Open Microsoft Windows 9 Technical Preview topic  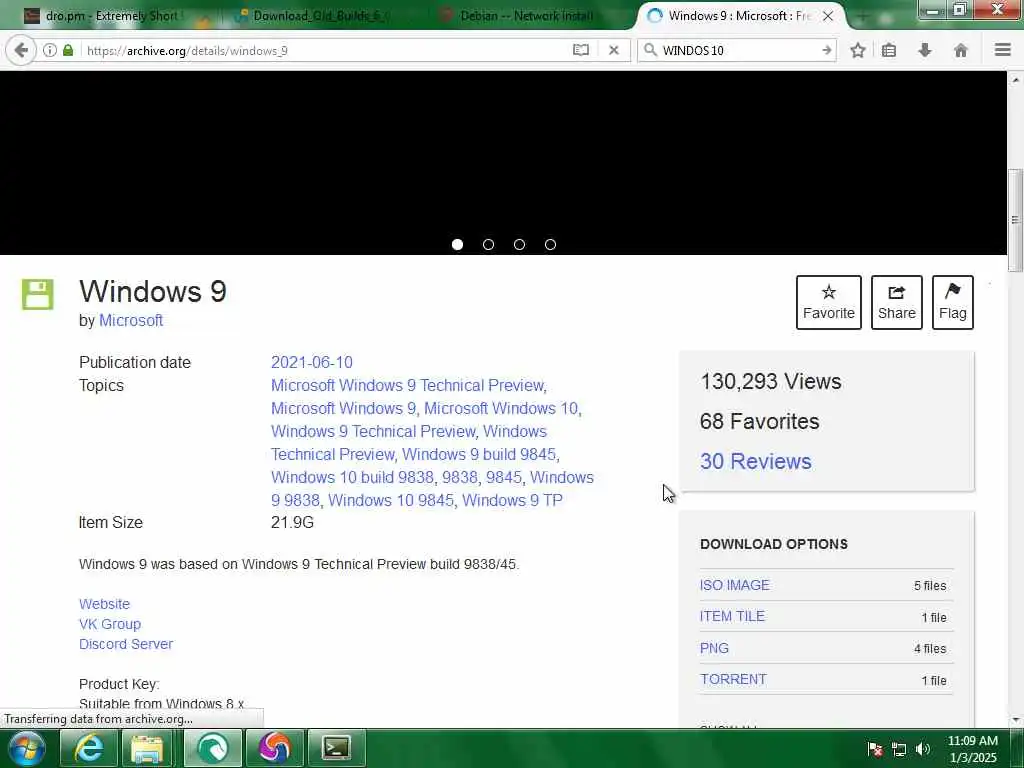click(x=408, y=385)
